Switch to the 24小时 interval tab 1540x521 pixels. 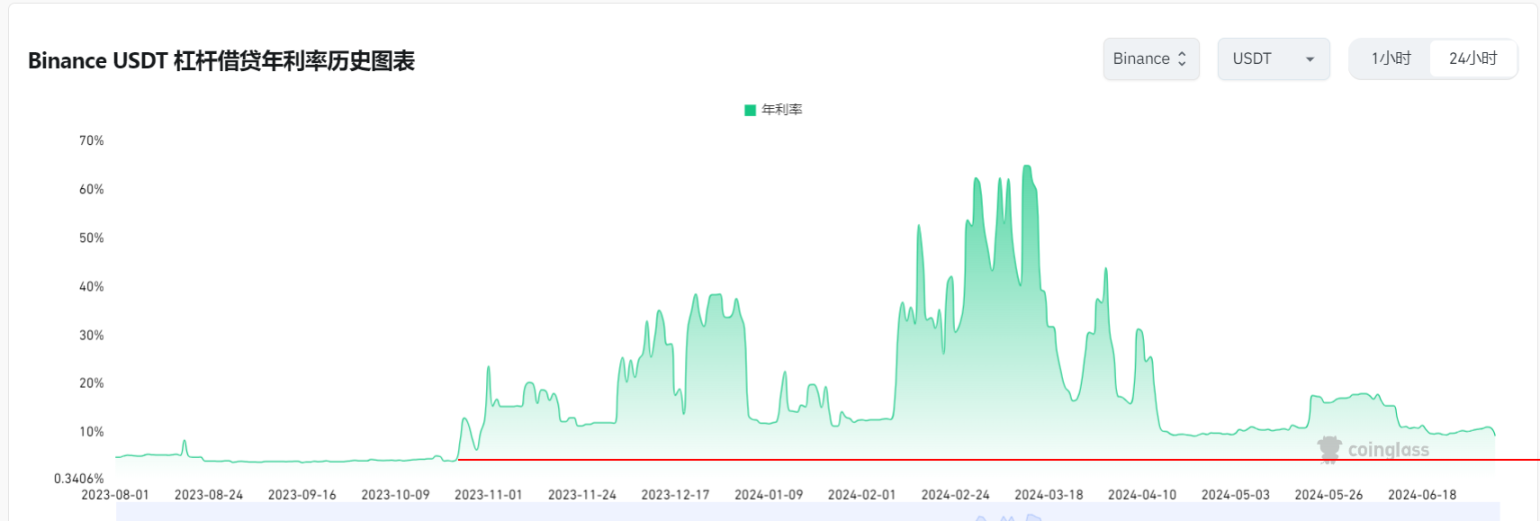[x=1473, y=59]
